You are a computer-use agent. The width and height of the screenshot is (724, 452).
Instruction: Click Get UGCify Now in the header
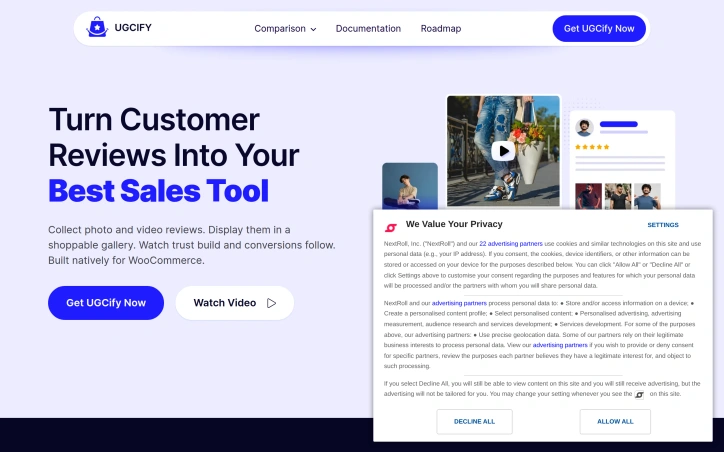(599, 29)
